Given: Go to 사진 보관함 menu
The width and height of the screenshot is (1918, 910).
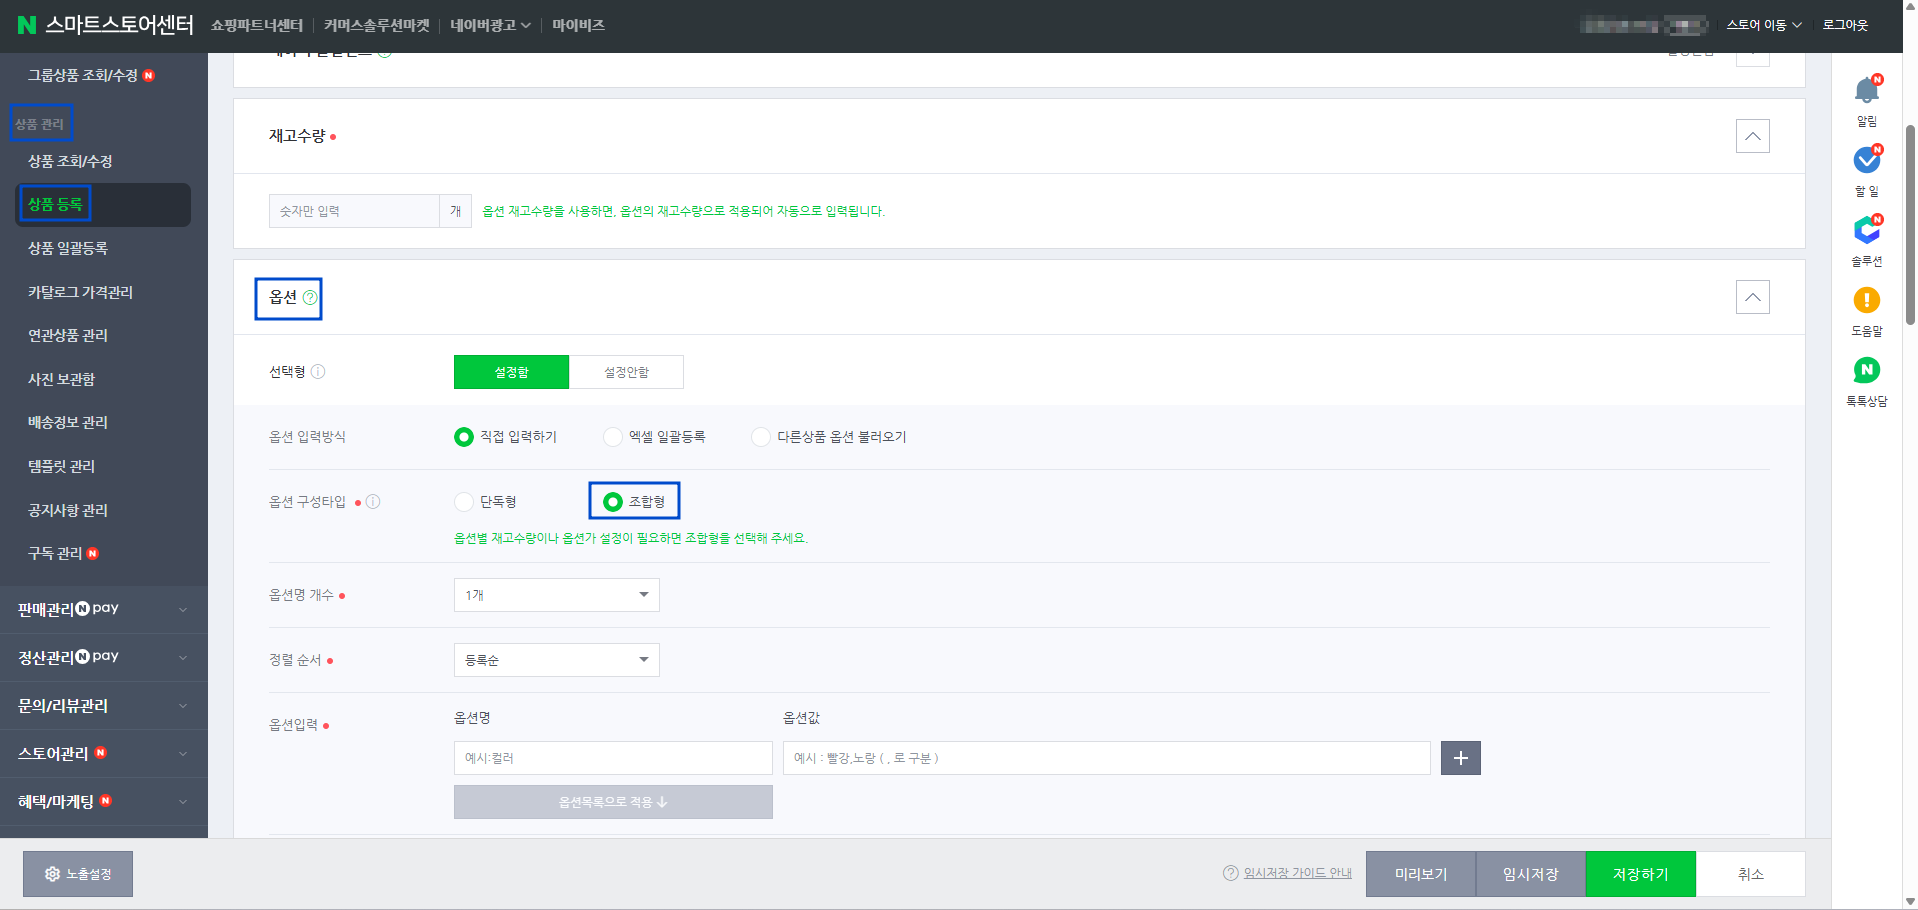Looking at the screenshot, I should [x=61, y=379].
